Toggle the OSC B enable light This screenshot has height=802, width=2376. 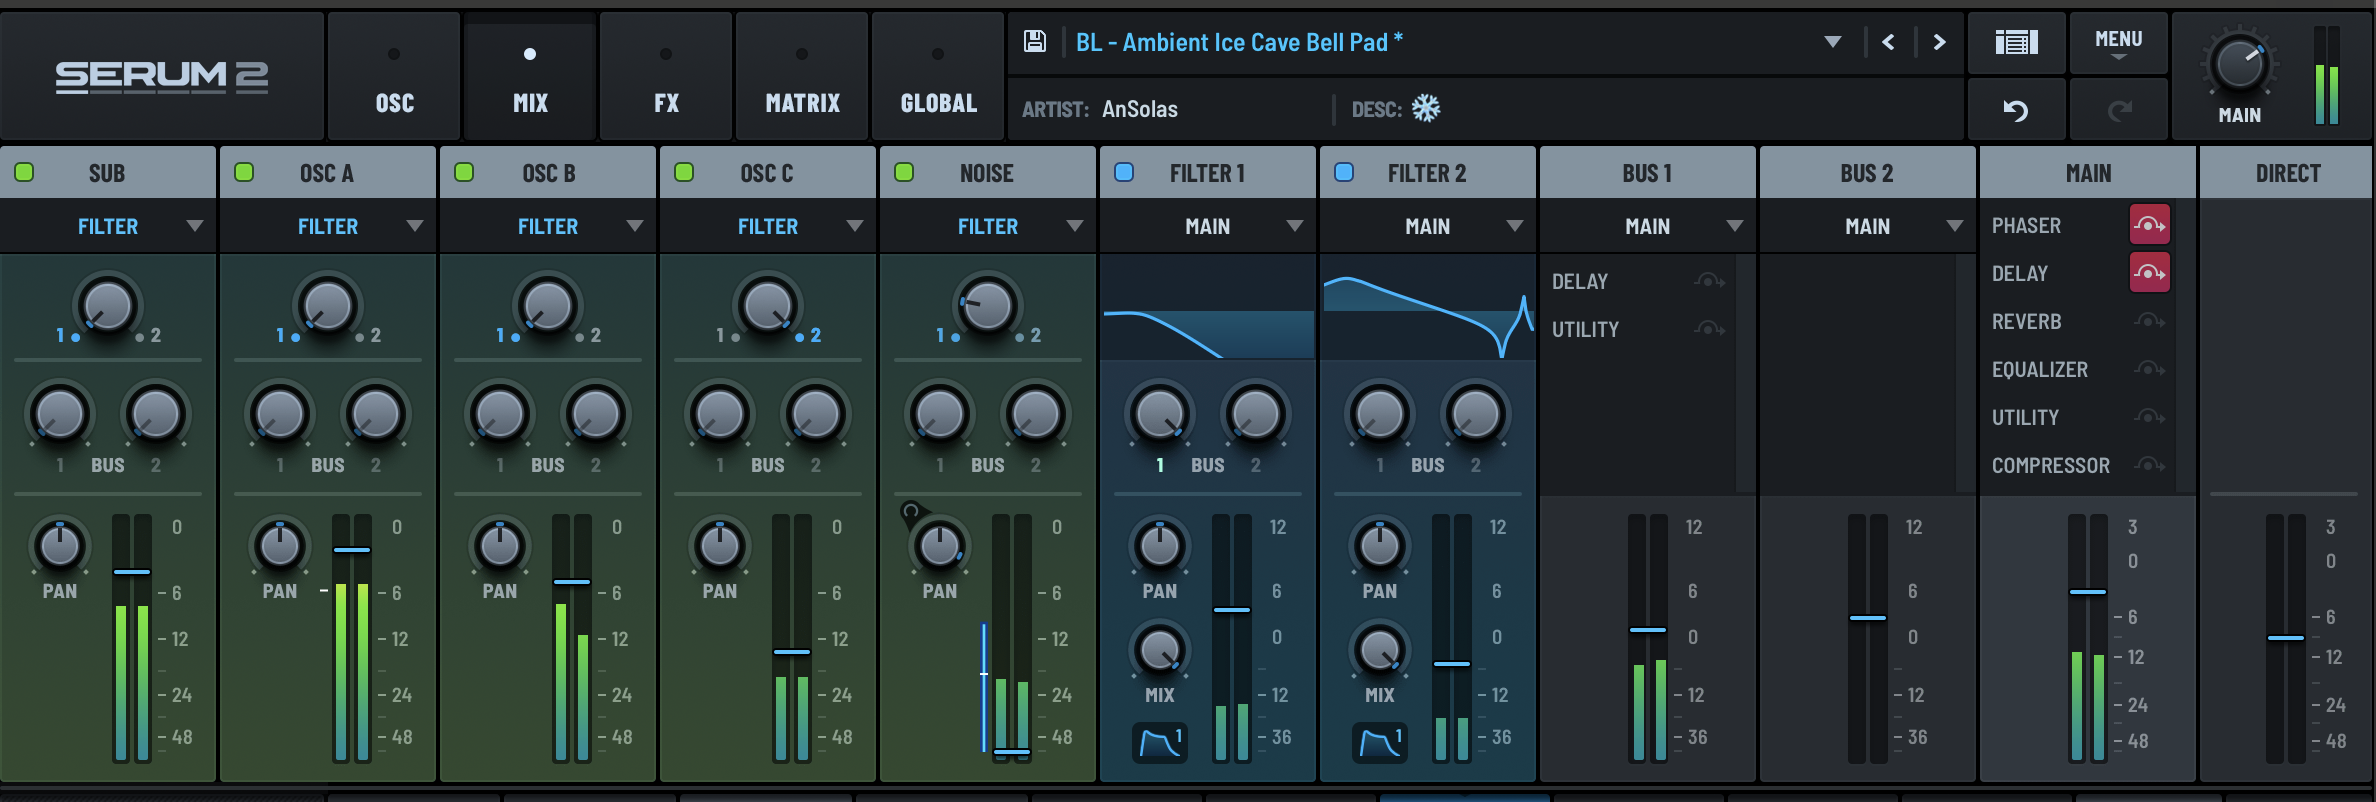point(464,172)
